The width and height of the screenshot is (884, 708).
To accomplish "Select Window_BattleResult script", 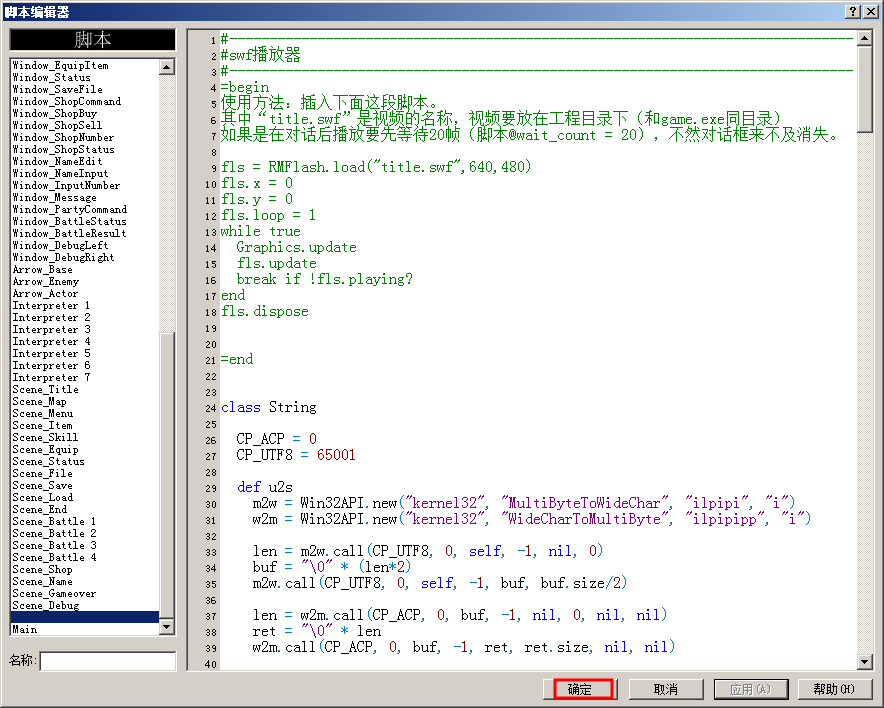I will 69,233.
